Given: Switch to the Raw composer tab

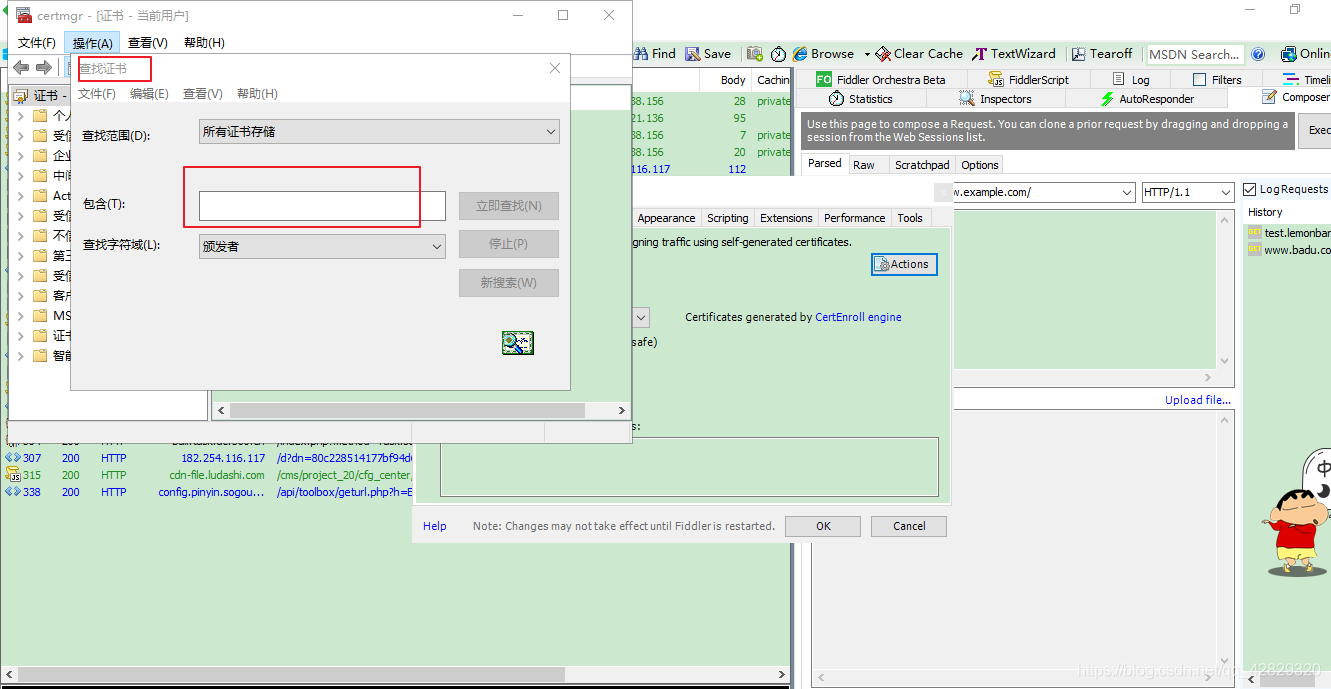Looking at the screenshot, I should coord(864,165).
